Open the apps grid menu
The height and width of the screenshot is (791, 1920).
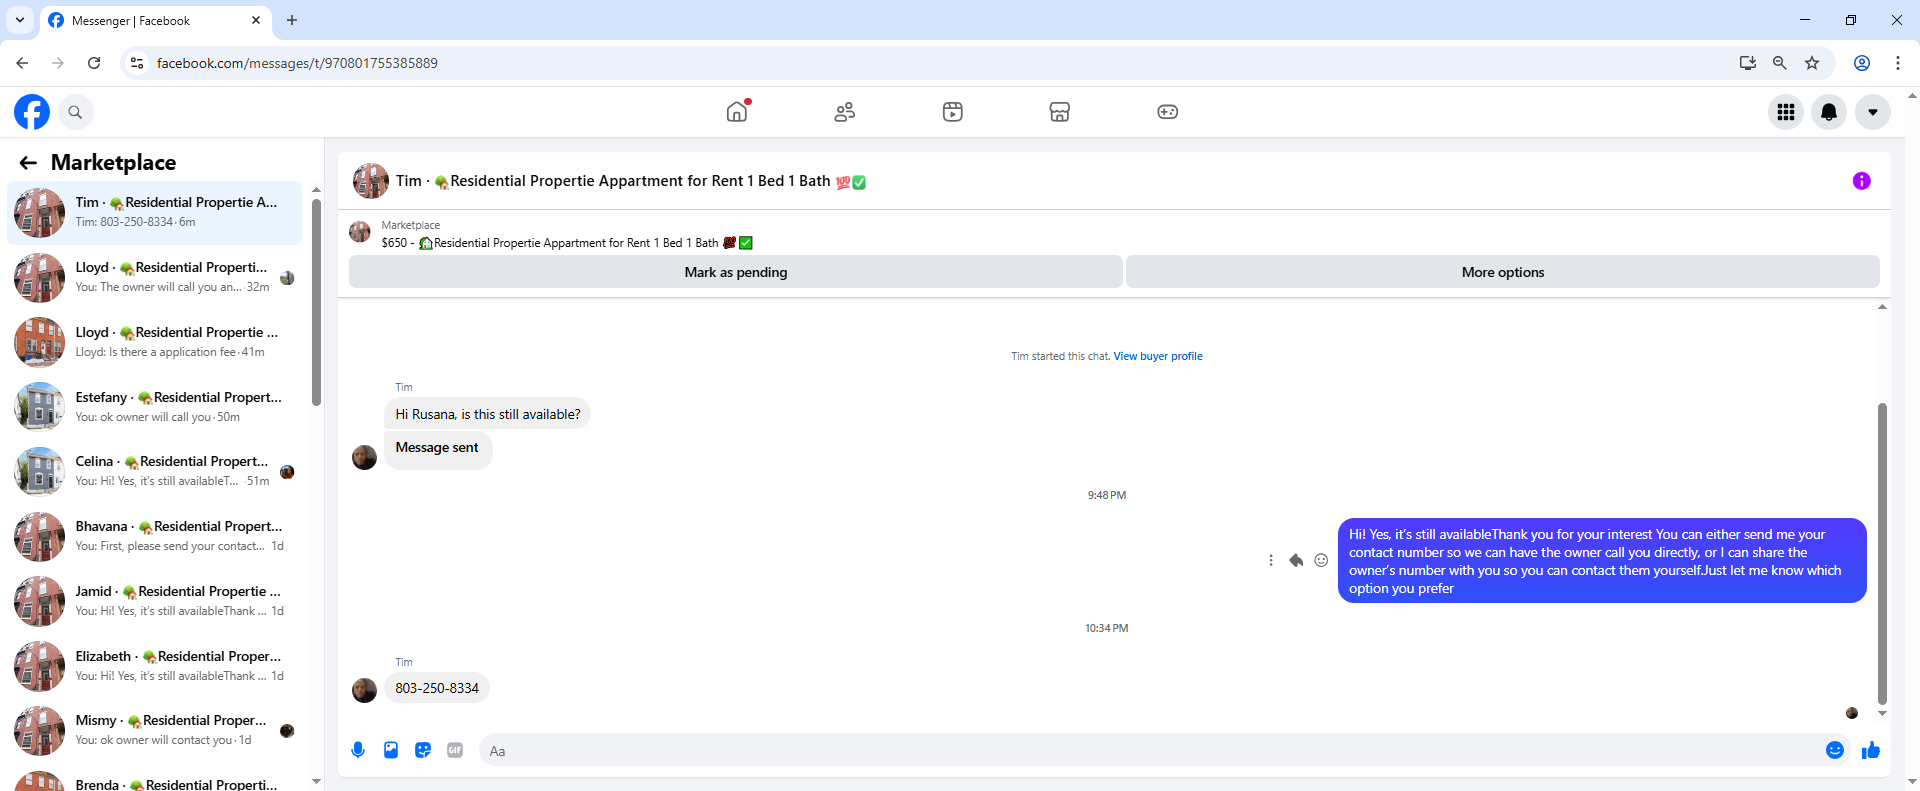(x=1786, y=112)
